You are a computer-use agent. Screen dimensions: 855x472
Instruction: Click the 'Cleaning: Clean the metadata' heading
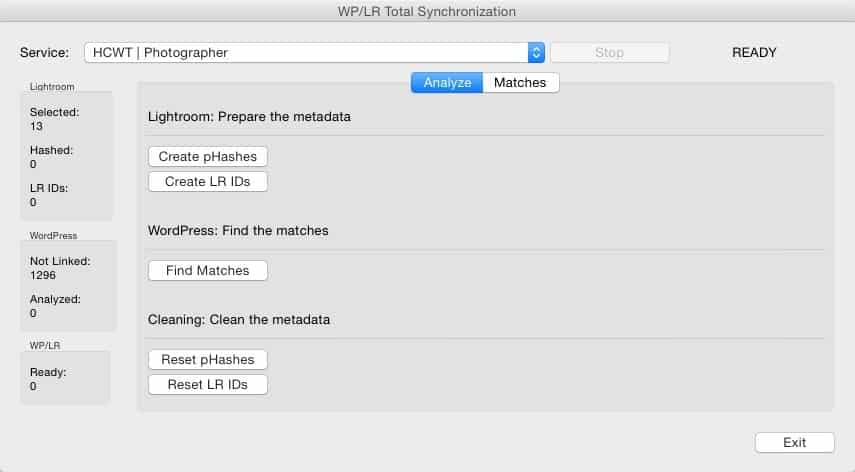[x=239, y=319]
